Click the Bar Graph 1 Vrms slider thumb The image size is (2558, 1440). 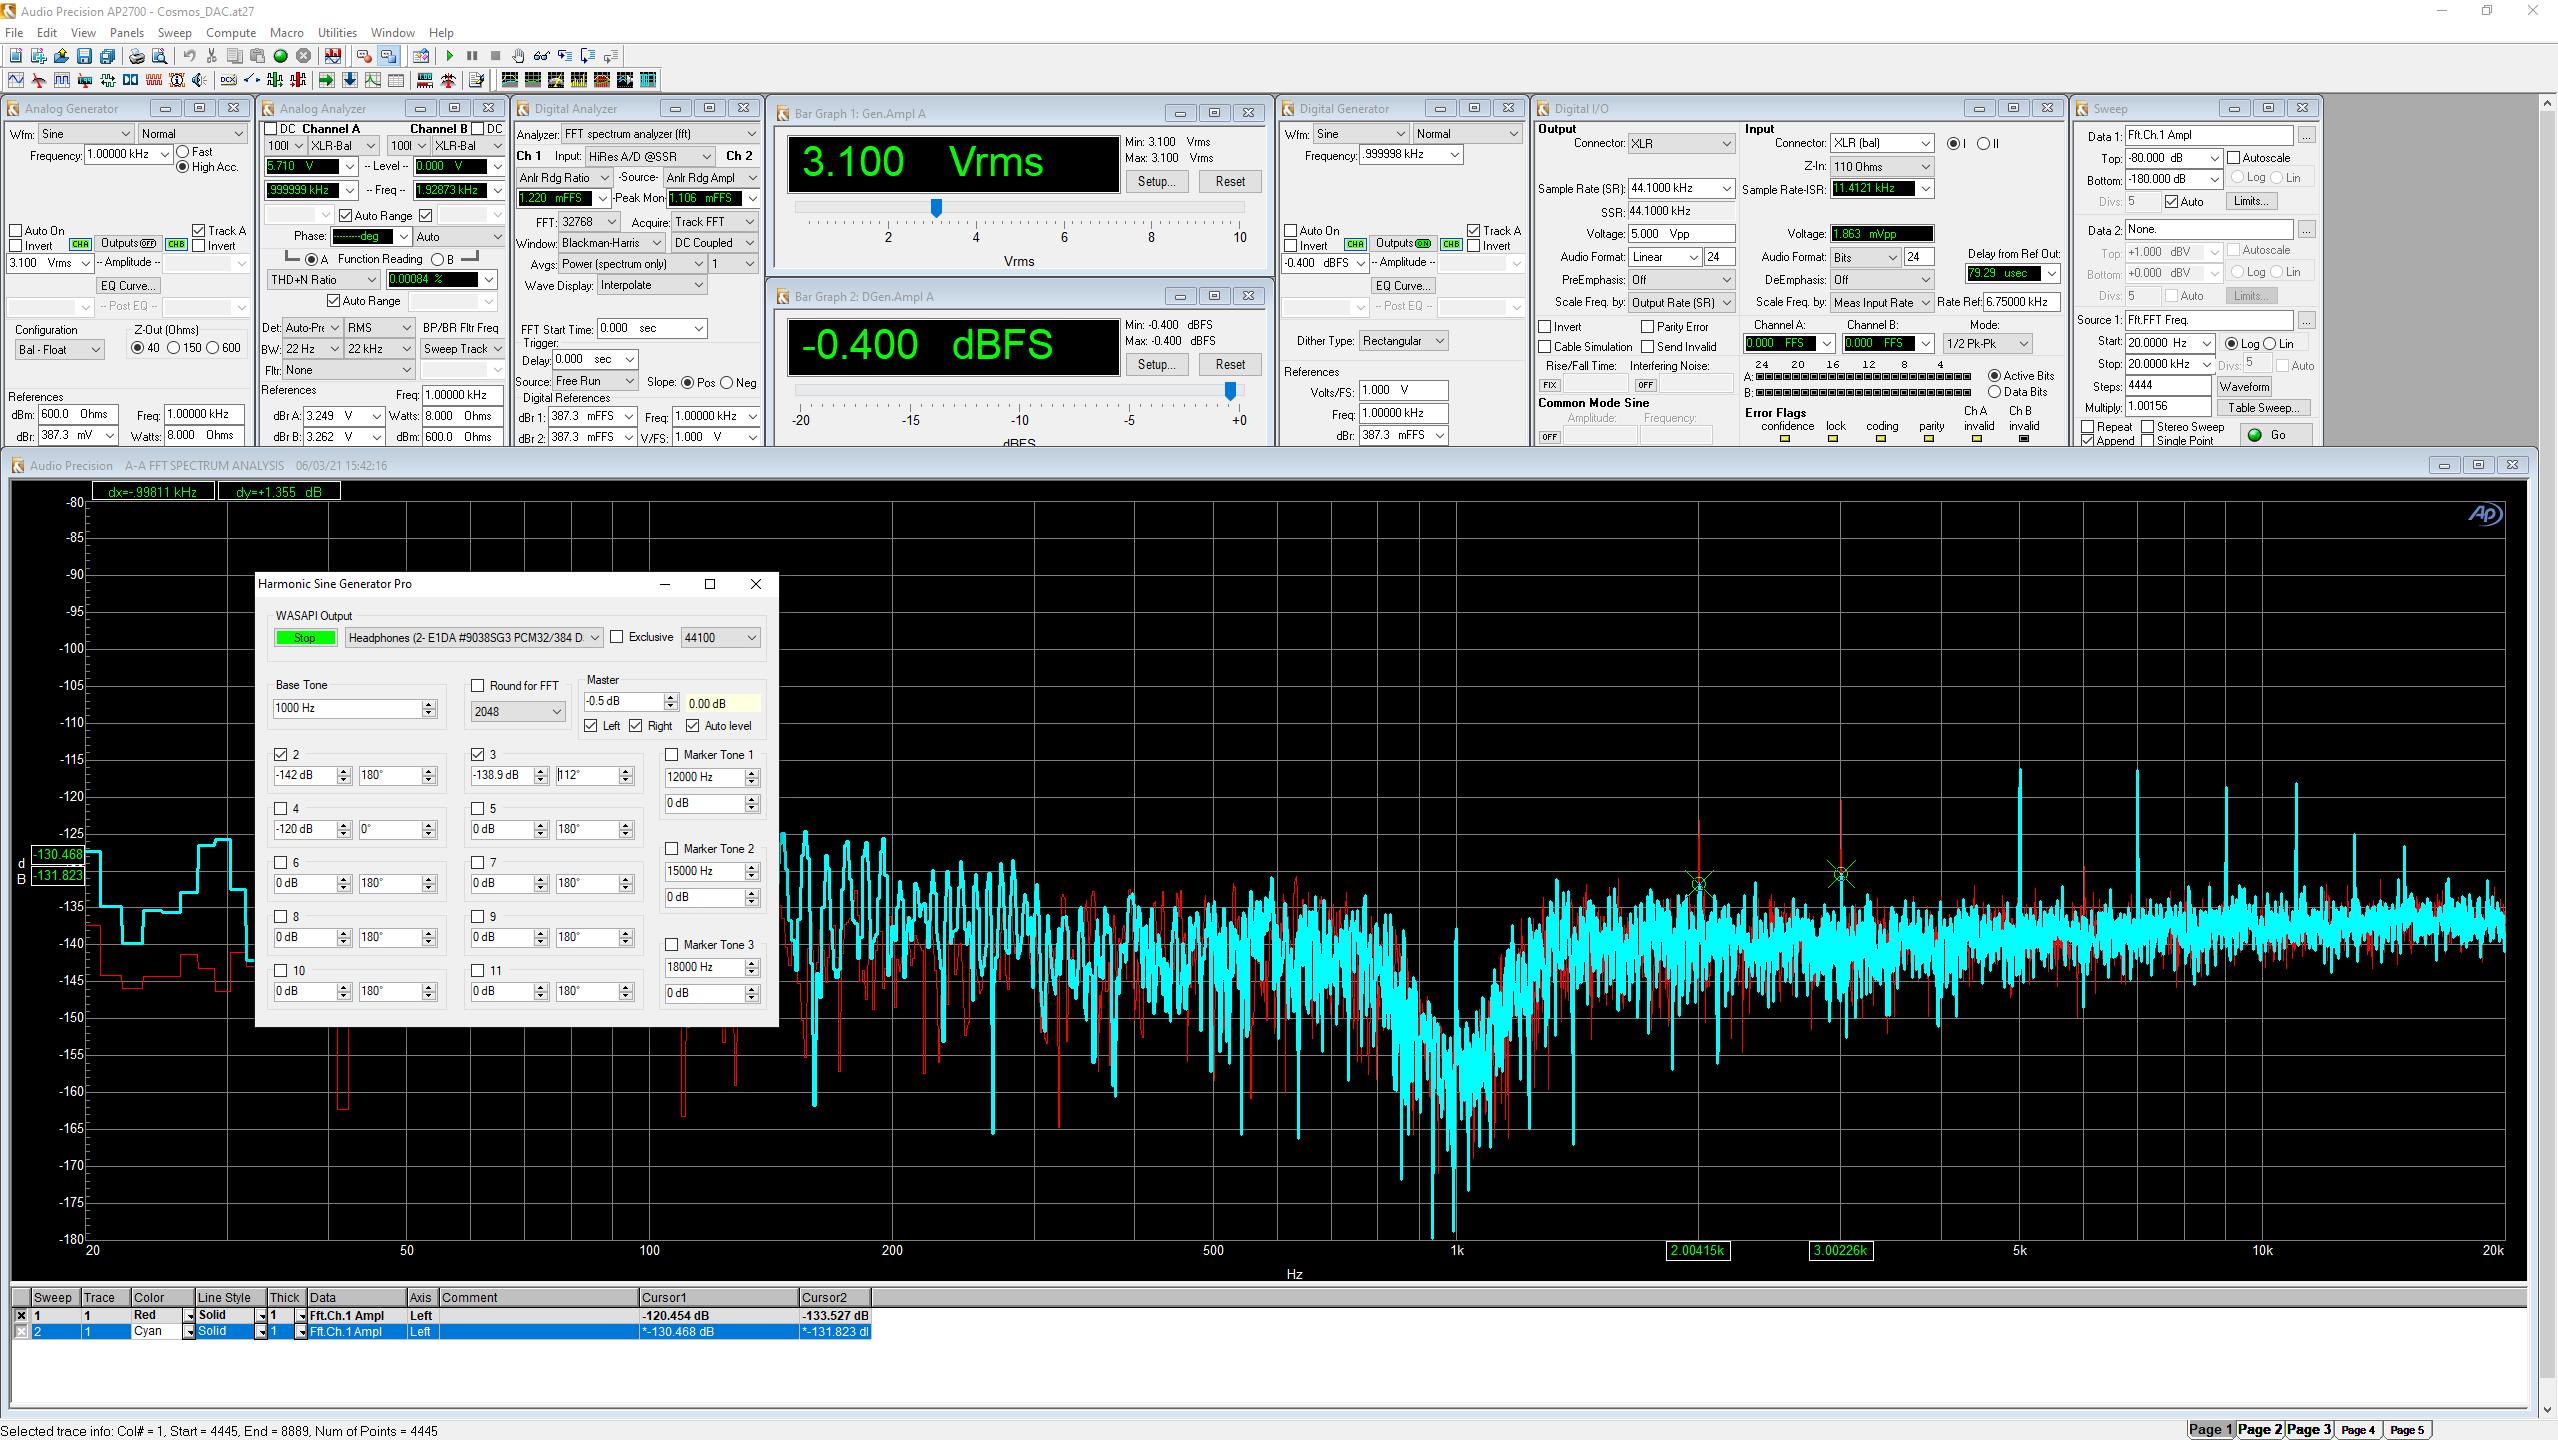point(936,208)
